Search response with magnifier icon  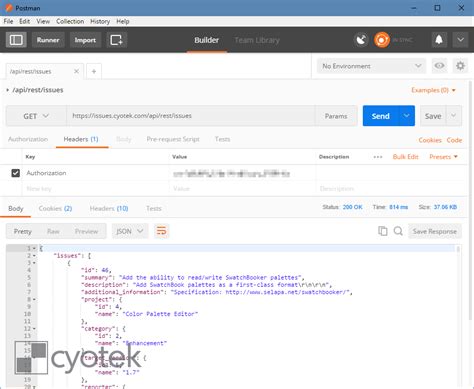tap(398, 231)
